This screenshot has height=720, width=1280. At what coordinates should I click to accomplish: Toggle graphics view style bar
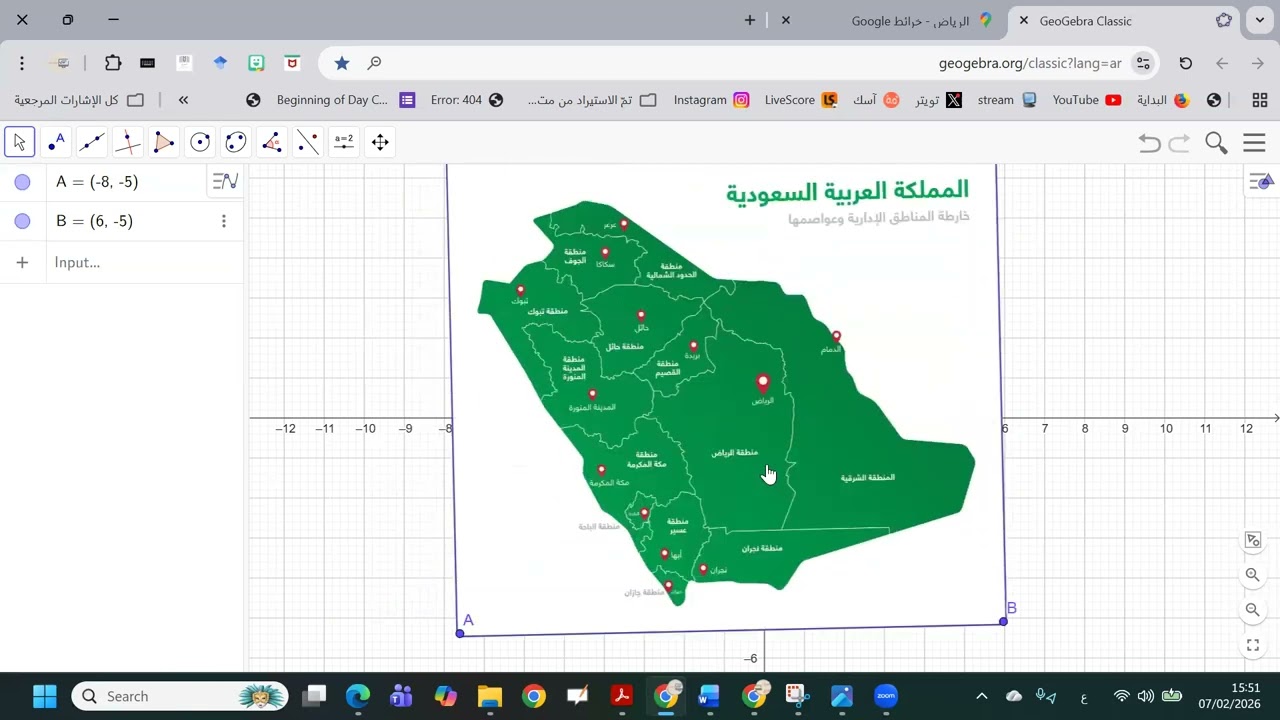pos(1262,181)
